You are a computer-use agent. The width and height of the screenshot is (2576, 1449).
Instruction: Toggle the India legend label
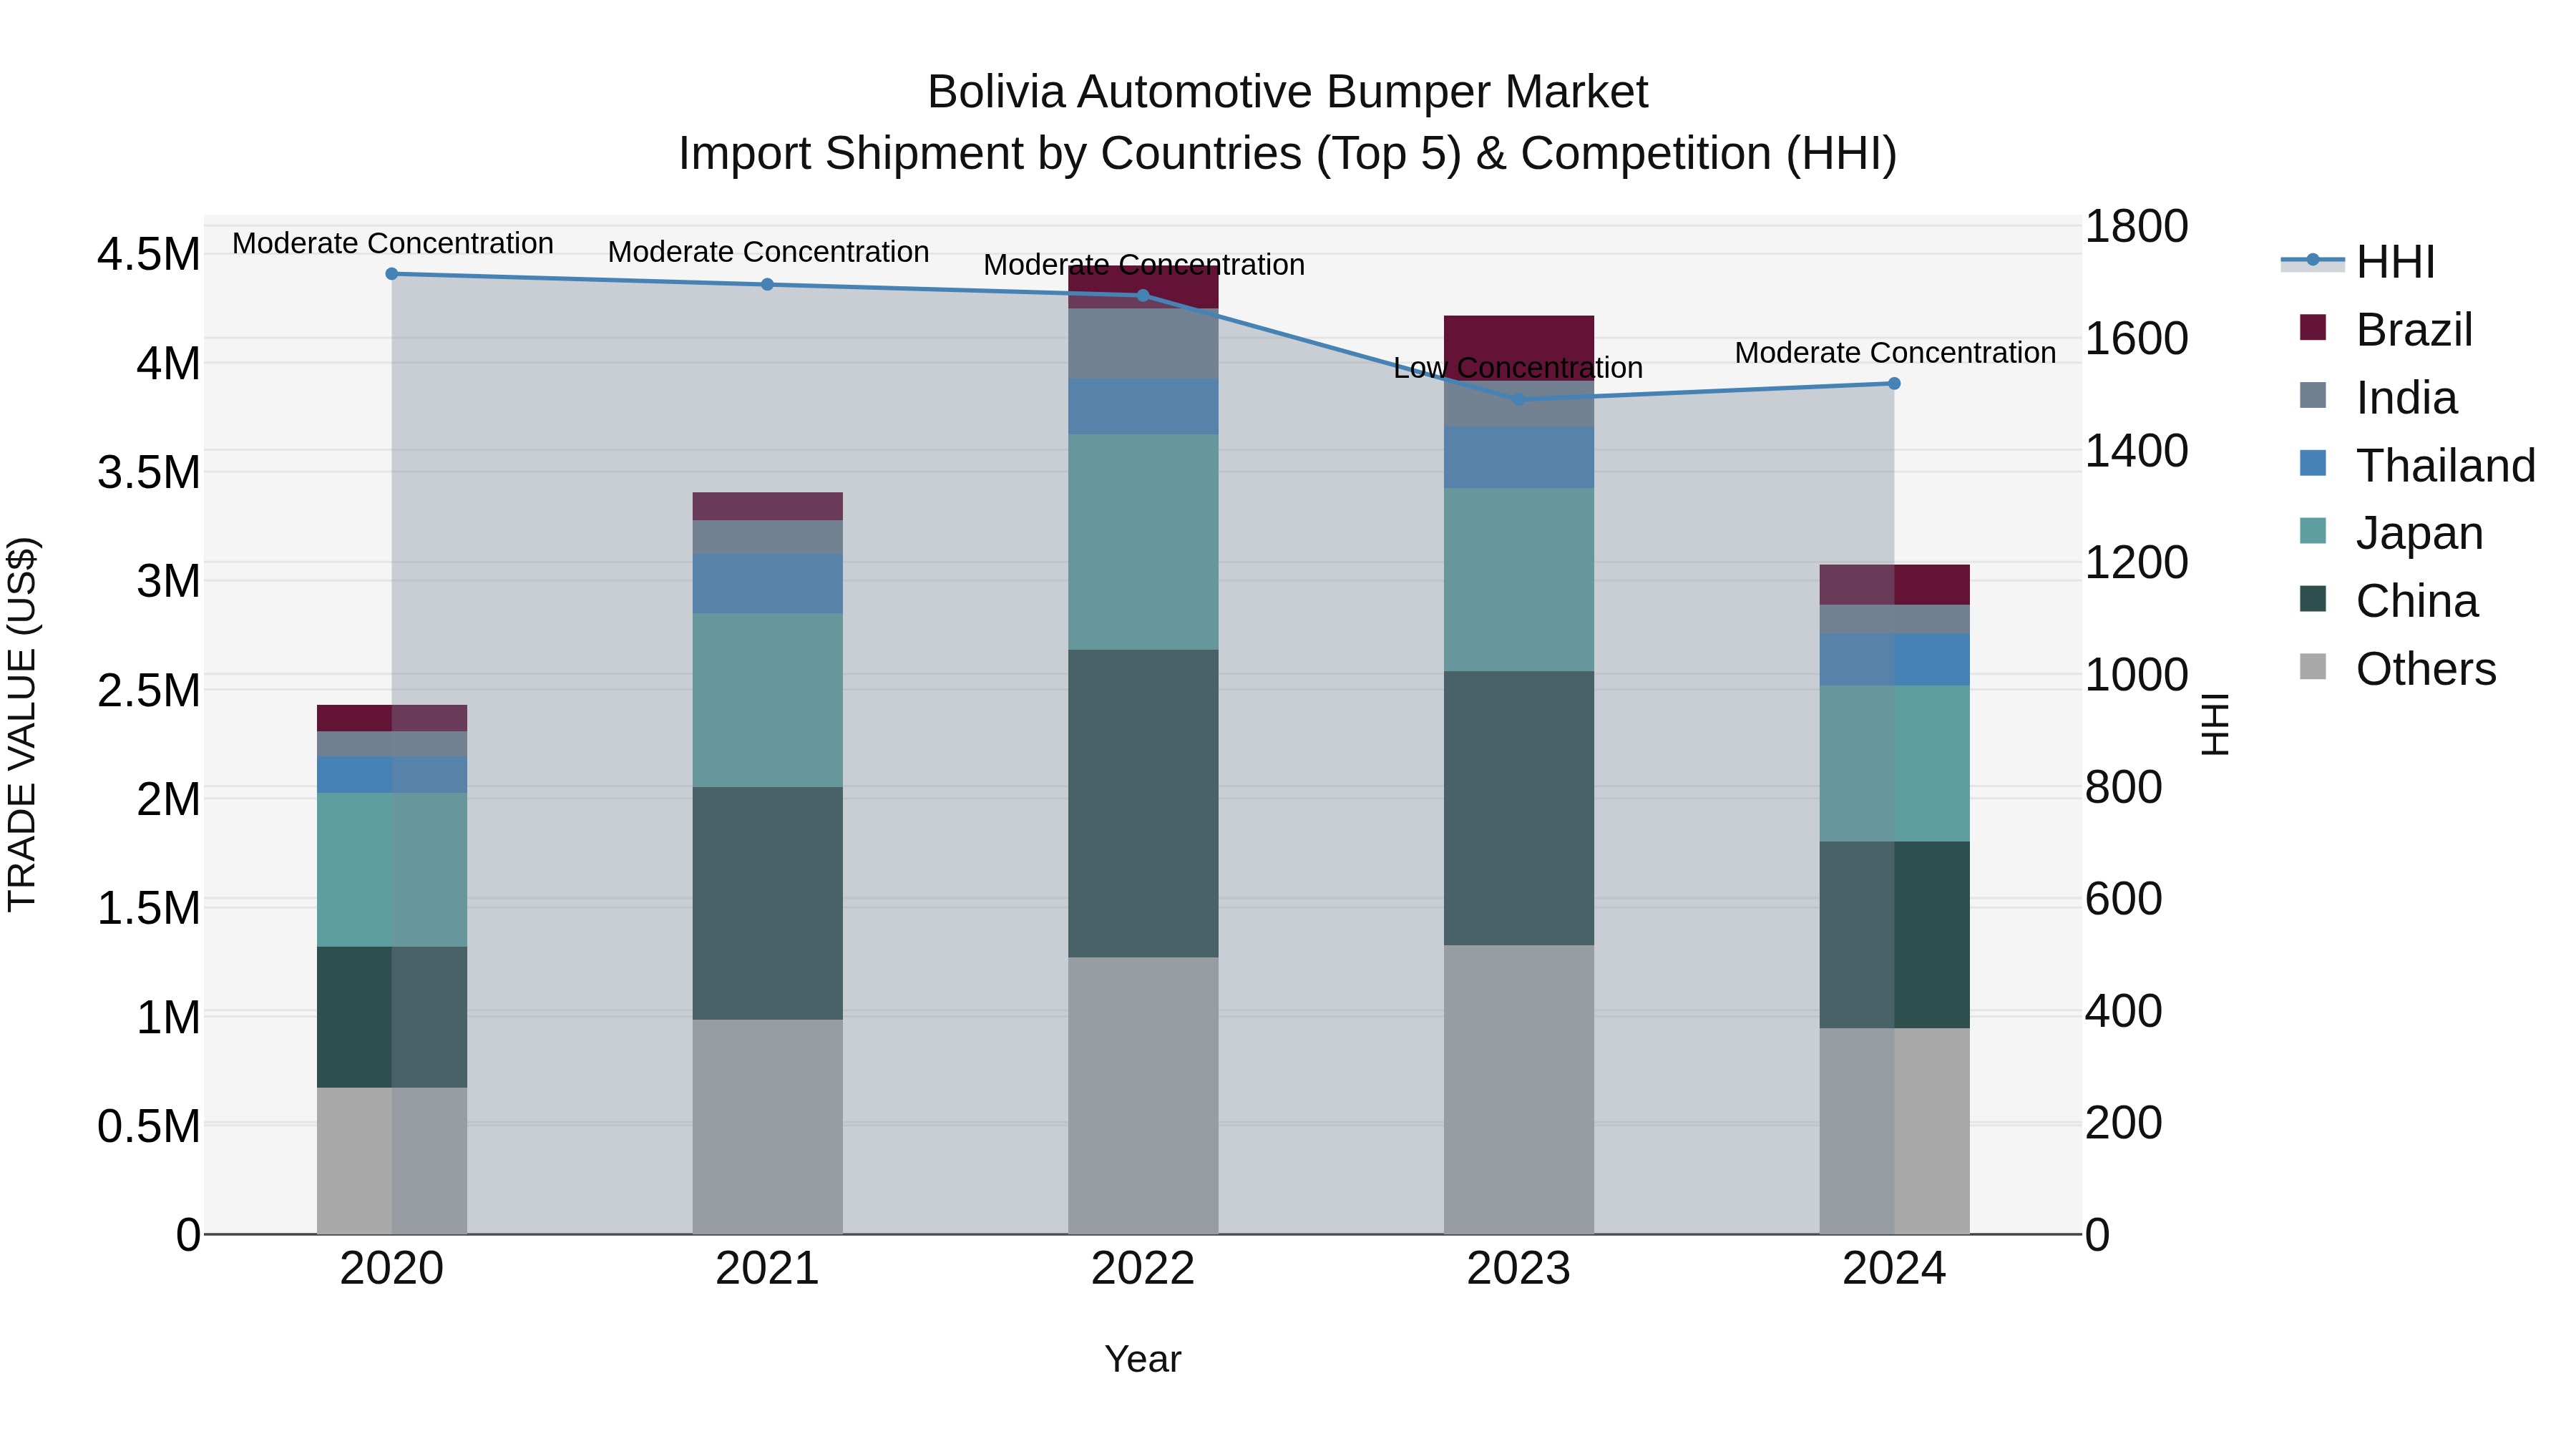[2406, 398]
